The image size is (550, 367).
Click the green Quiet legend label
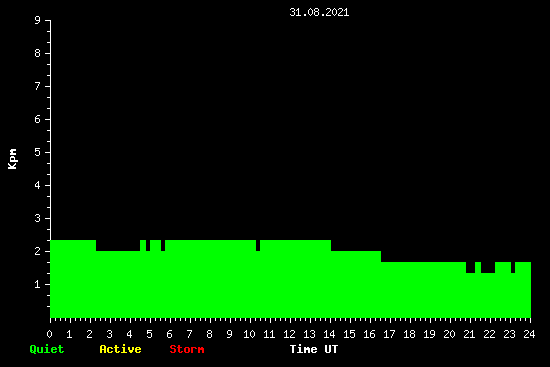click(47, 349)
